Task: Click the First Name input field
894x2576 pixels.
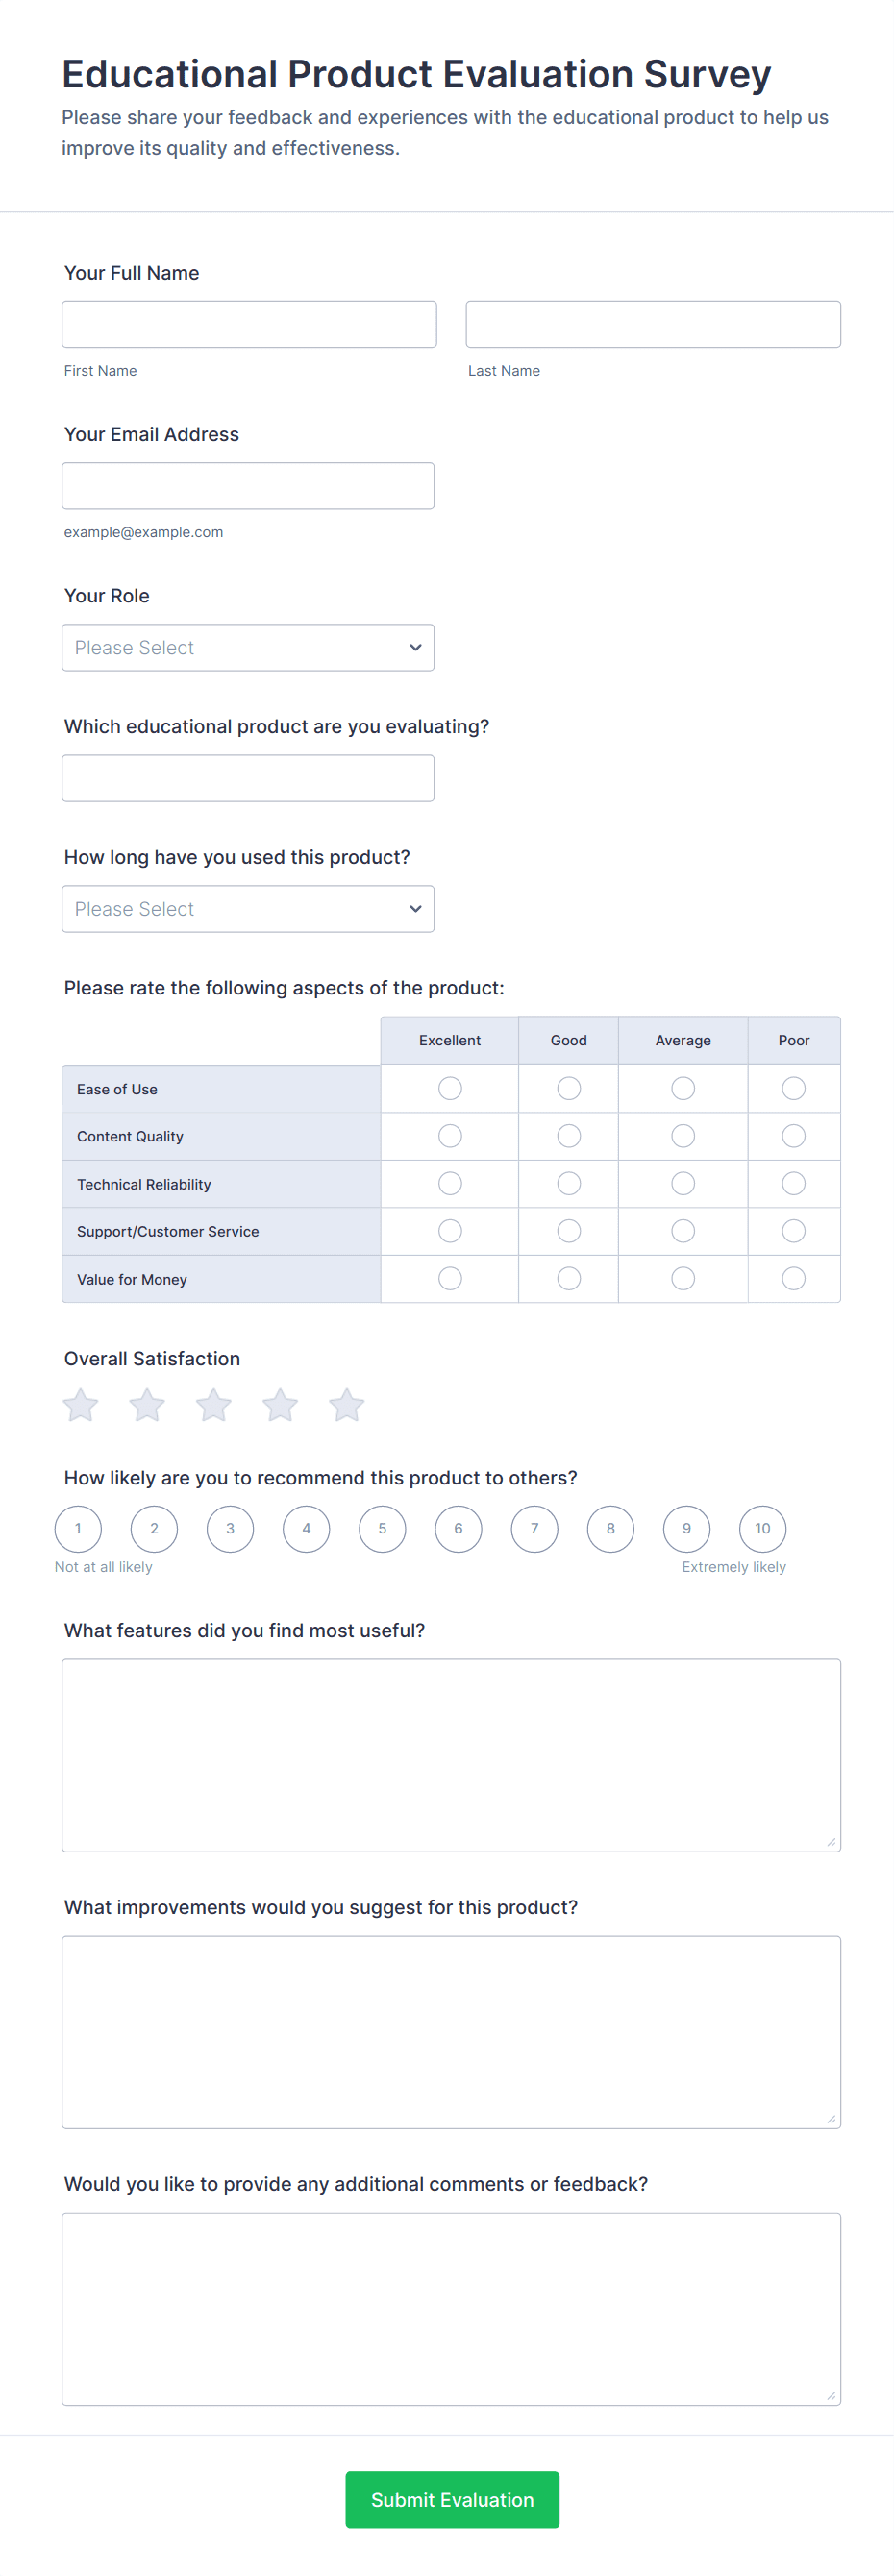Action: [249, 324]
